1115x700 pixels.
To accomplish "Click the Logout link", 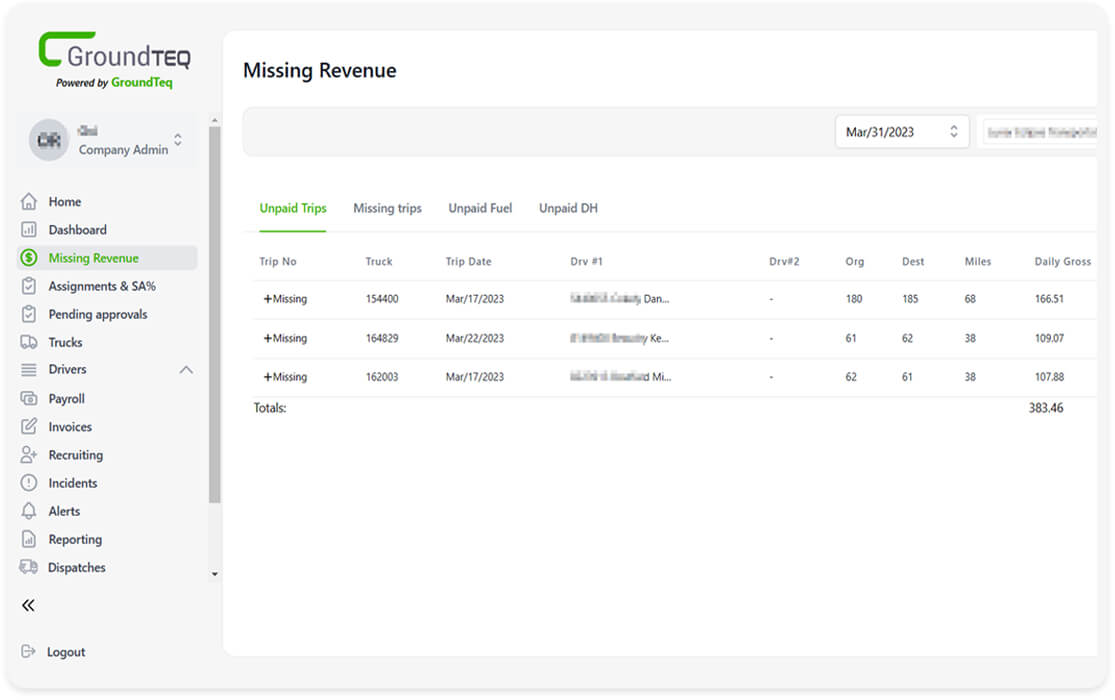I will coord(65,652).
